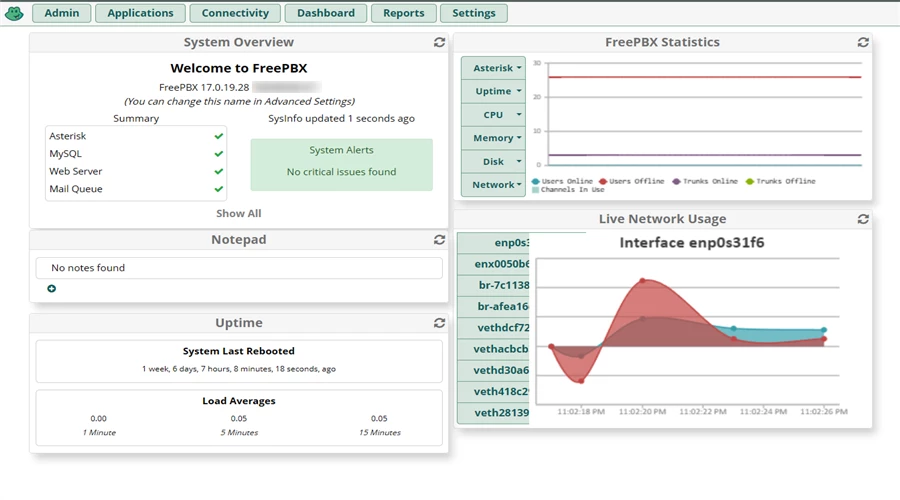
Task: Click the SysInfo updated timestamp text
Action: [342, 118]
